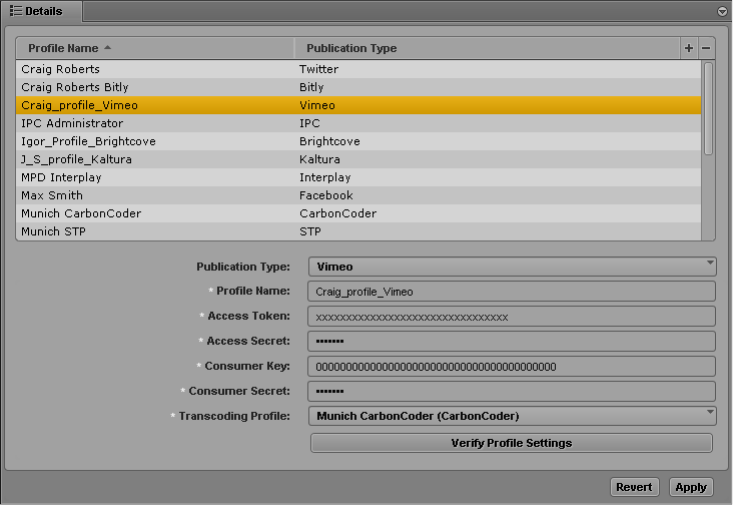
Task: Open the Details panel menu arrow
Action: pos(722,12)
